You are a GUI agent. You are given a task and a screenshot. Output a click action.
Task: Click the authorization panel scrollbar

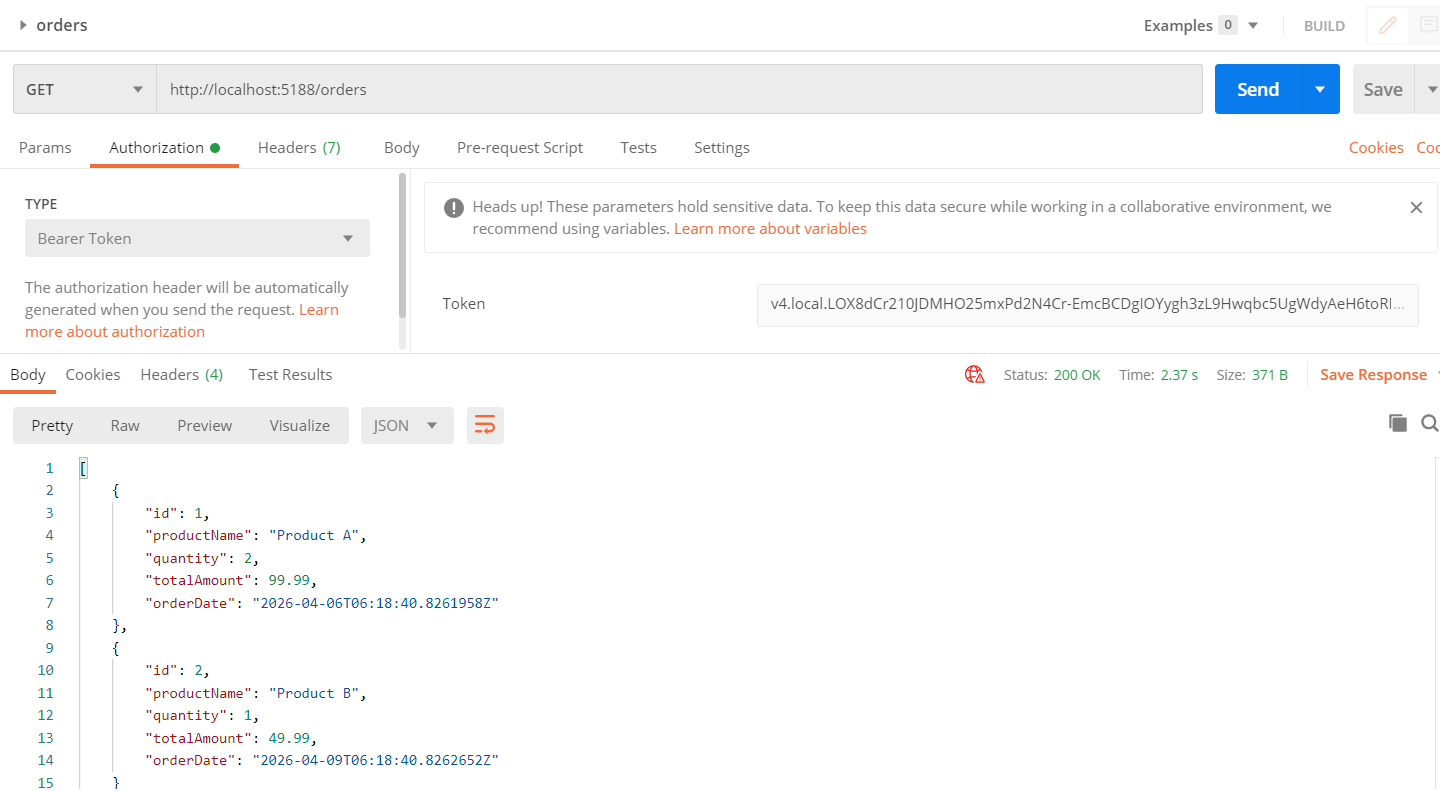(403, 245)
